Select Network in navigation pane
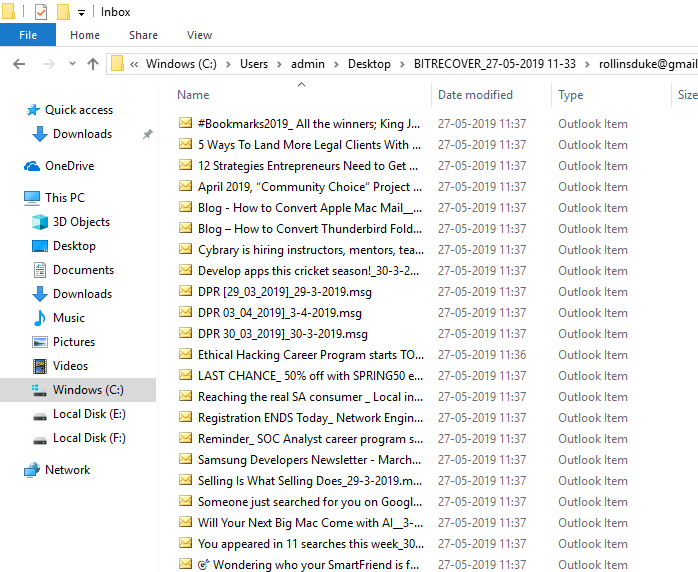This screenshot has height=572, width=698. (67, 470)
